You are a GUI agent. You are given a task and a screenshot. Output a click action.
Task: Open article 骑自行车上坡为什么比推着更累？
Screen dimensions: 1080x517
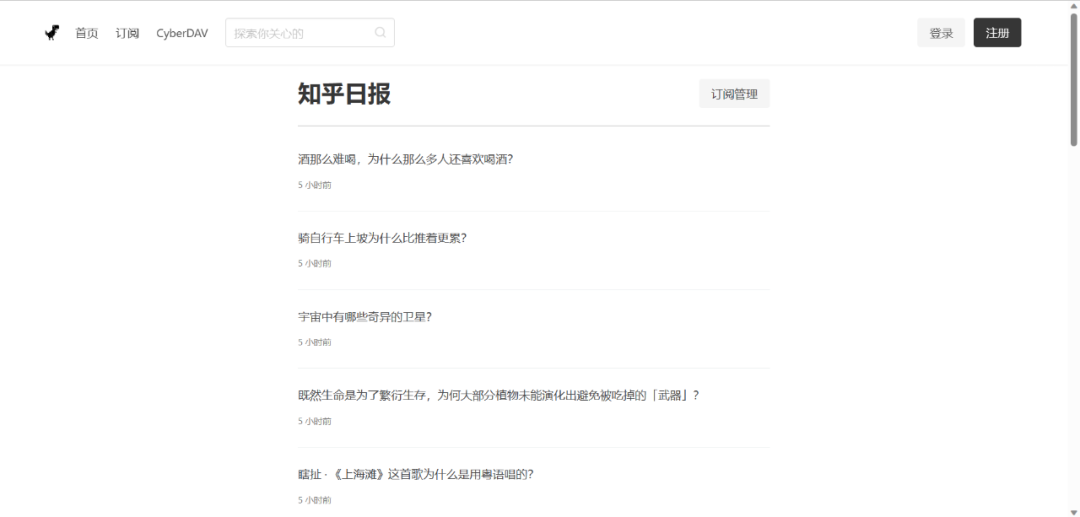click(x=383, y=238)
